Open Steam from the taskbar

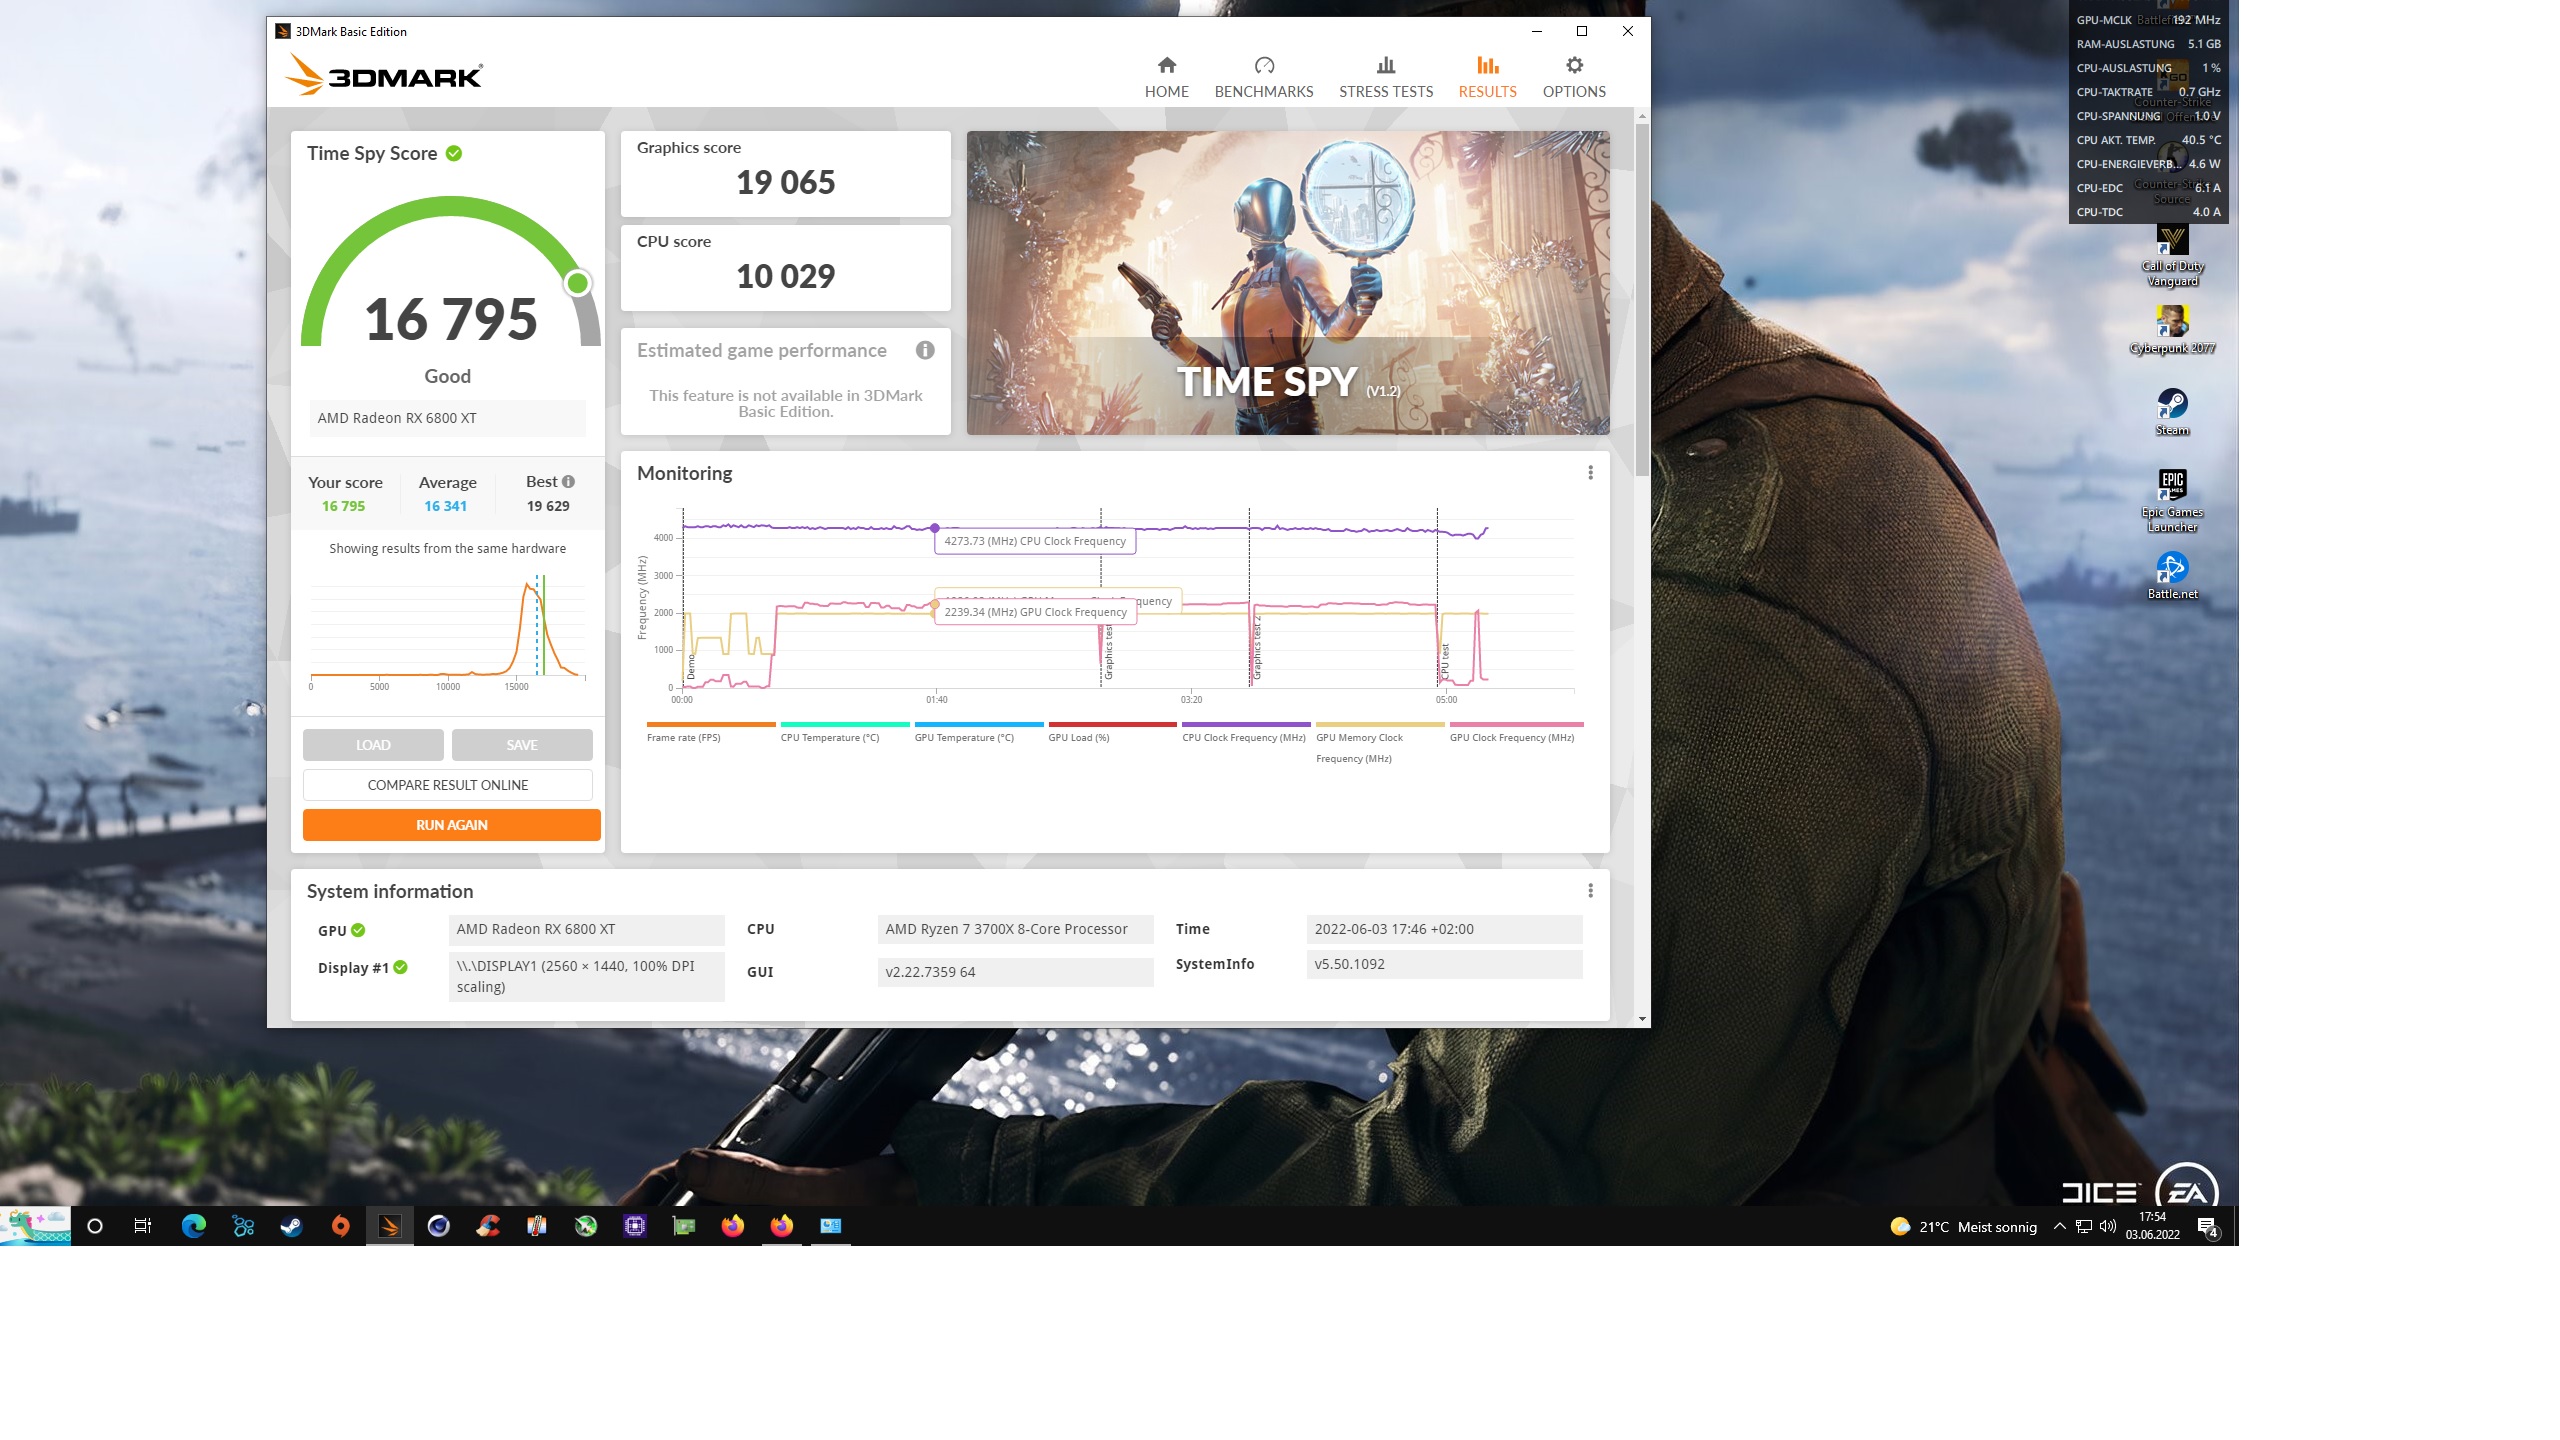pos(292,1226)
